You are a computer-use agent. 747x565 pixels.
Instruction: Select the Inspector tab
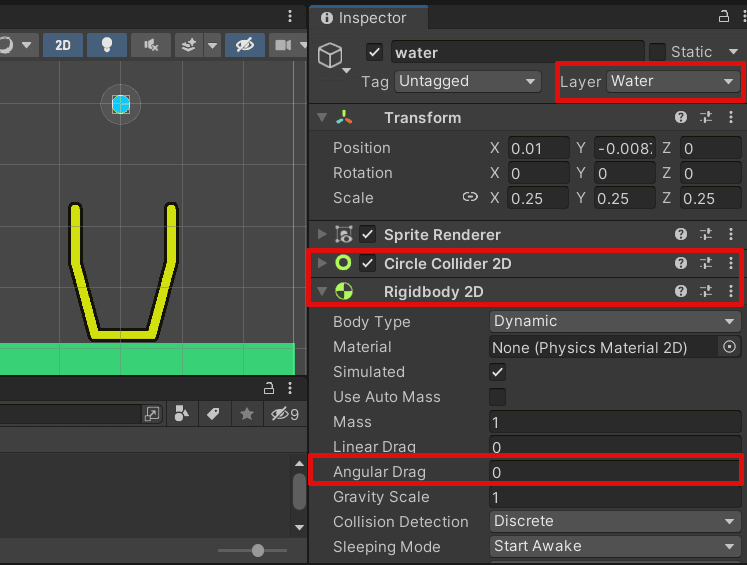pos(369,18)
